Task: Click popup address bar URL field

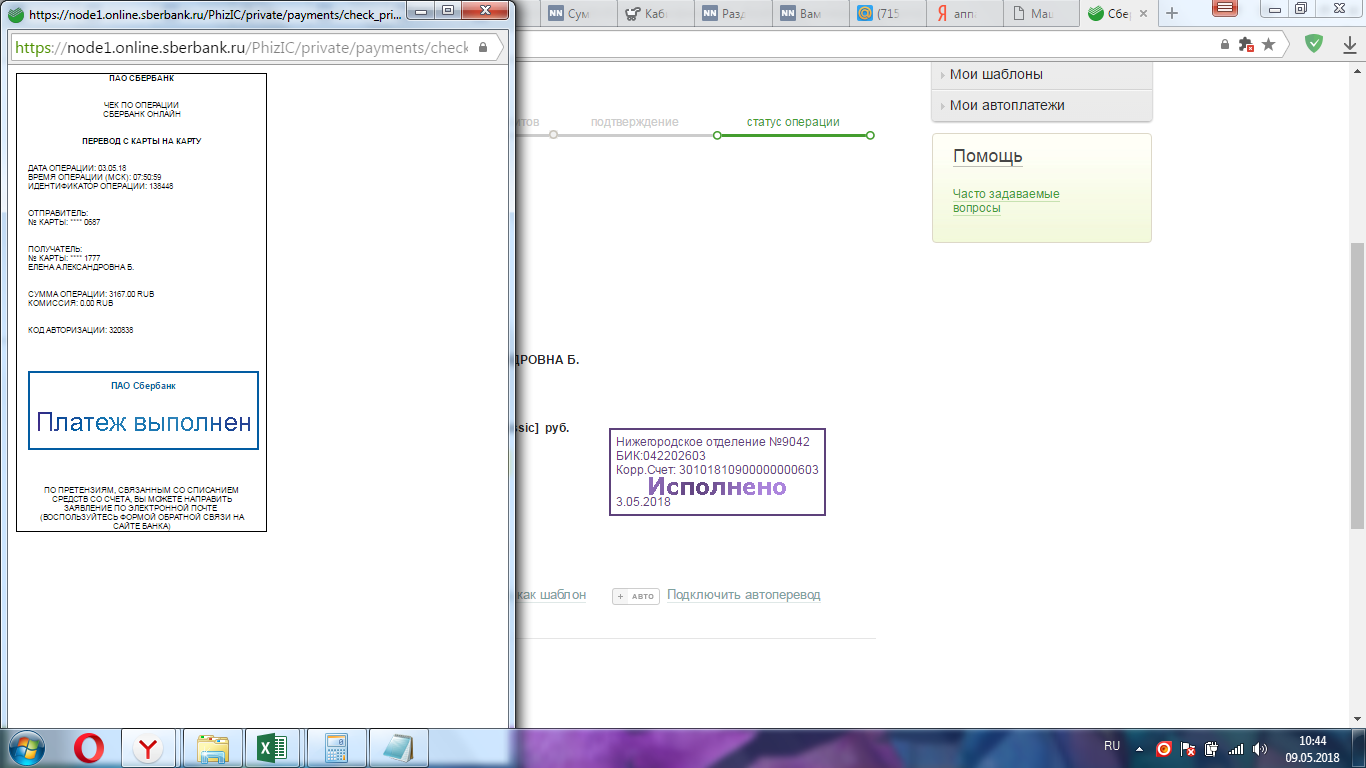Action: pyautogui.click(x=241, y=47)
